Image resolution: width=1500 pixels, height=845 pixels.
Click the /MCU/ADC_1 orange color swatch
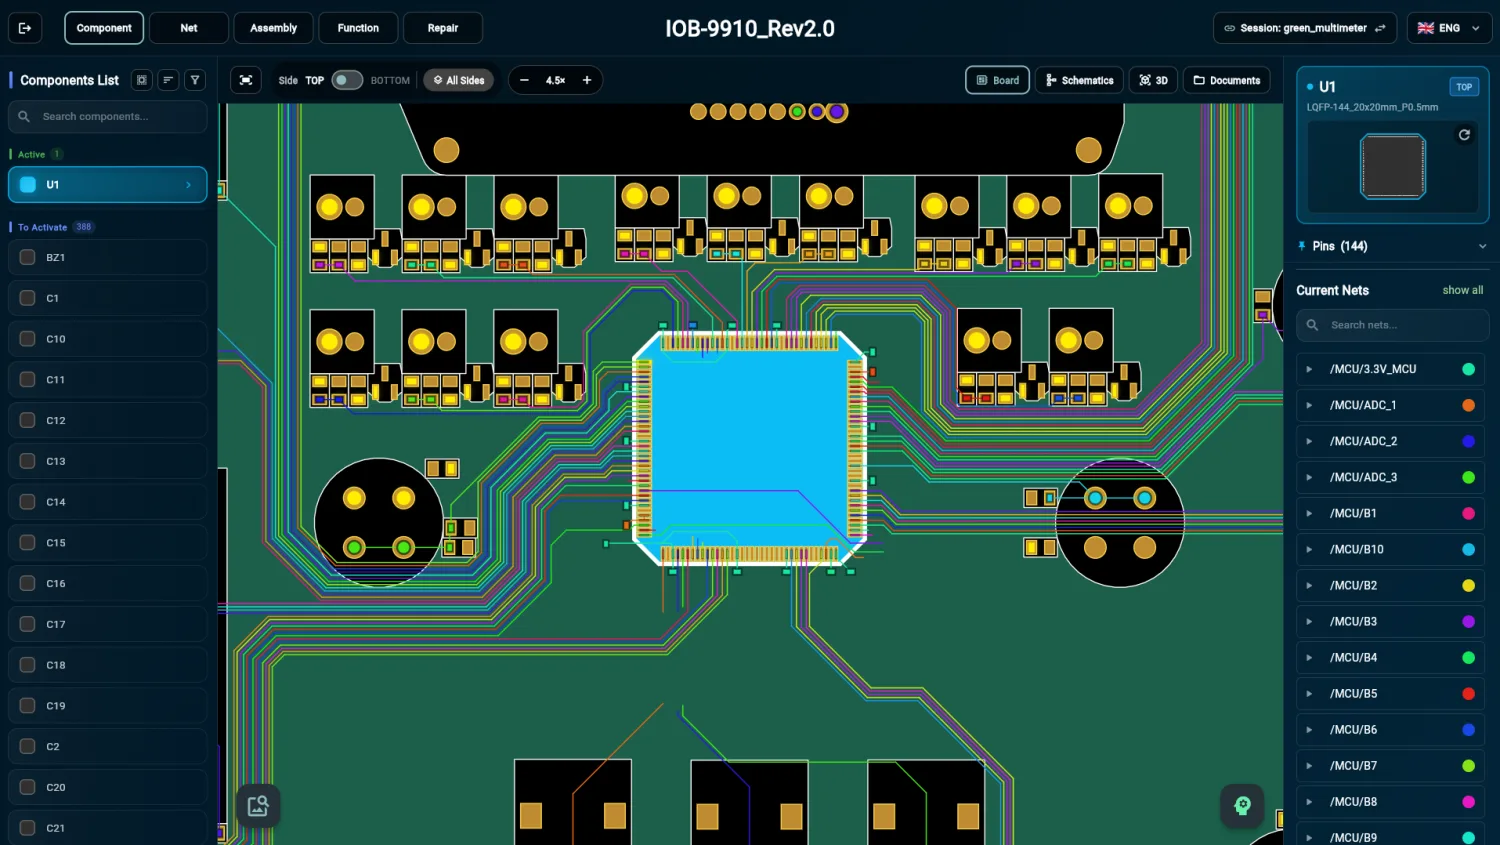[x=1468, y=405]
